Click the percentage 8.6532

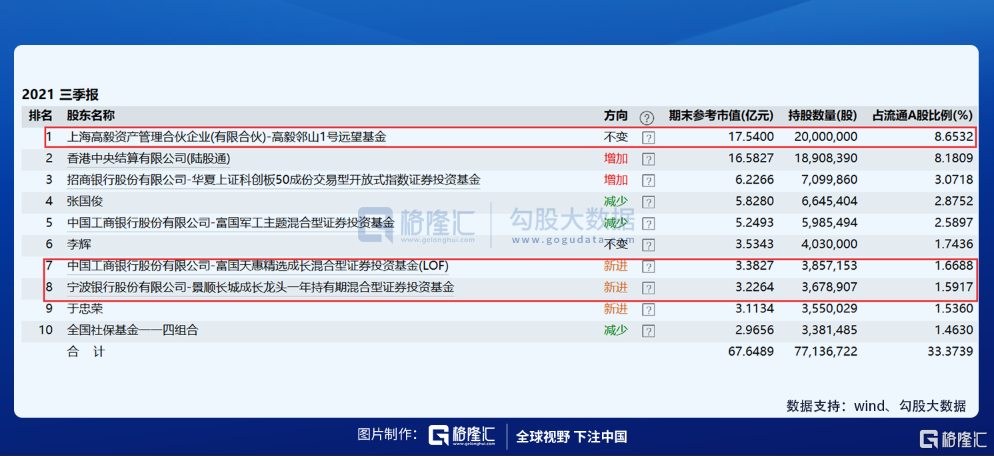952,137
